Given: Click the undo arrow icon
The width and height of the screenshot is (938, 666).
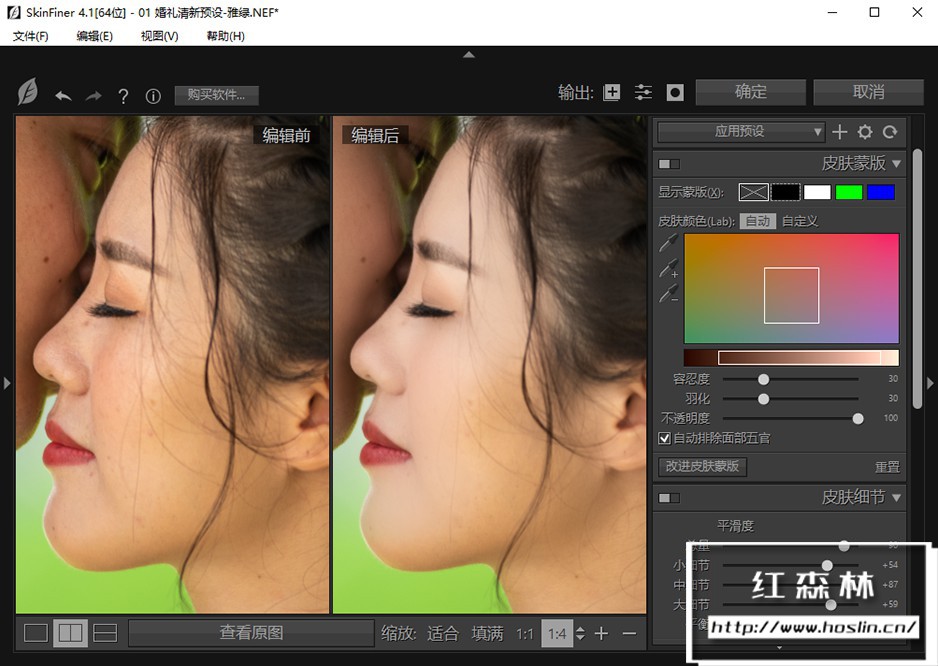Looking at the screenshot, I should (63, 96).
